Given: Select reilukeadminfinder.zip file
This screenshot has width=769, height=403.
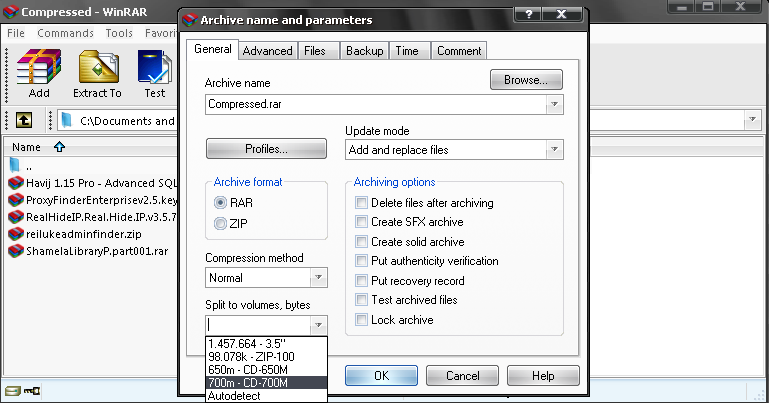Looking at the screenshot, I should point(75,234).
